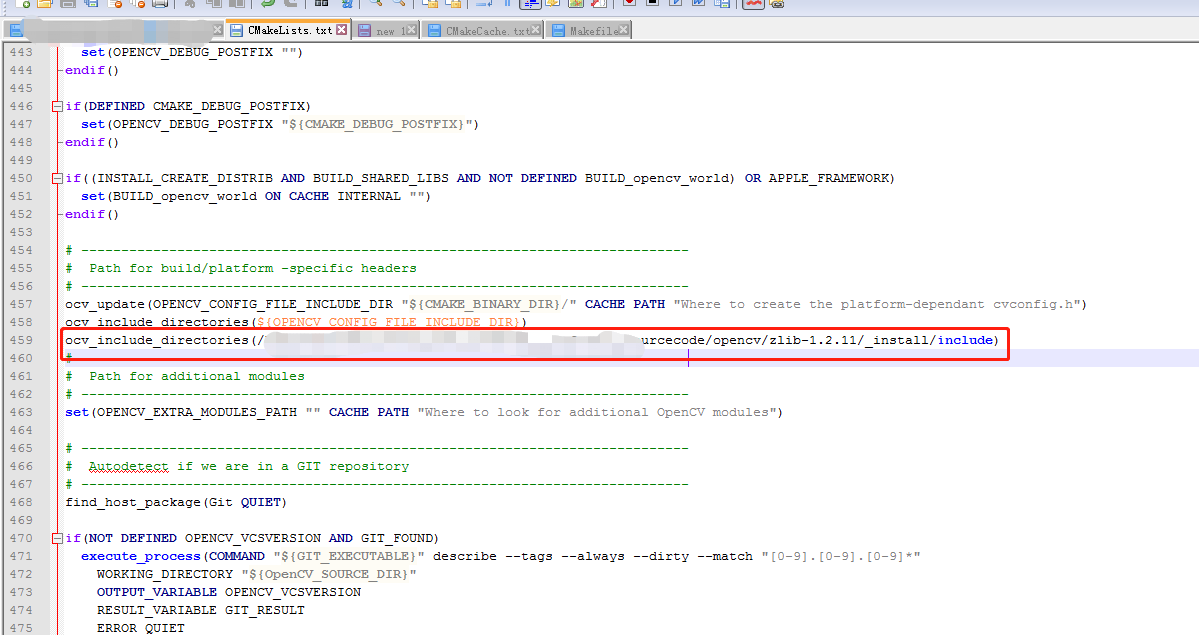The image size is (1199, 635).
Task: Click the red spell-check squiggle toolbar icon
Action: pos(754,3)
